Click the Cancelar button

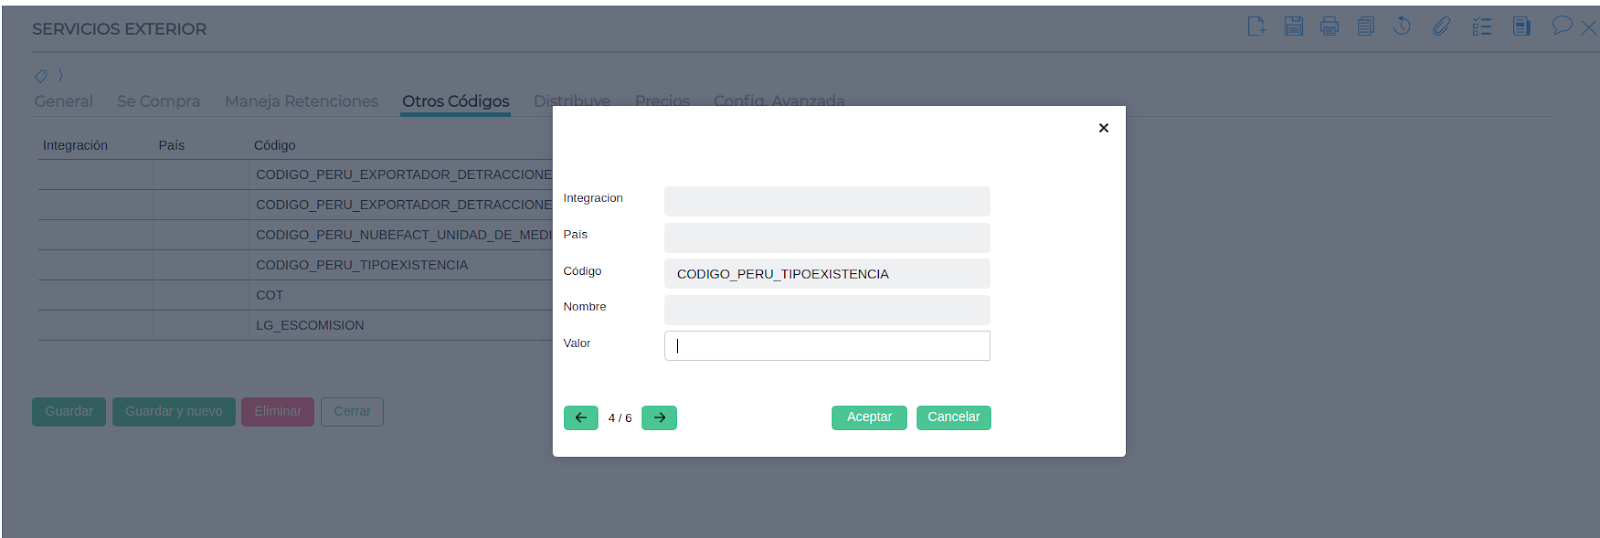(953, 417)
